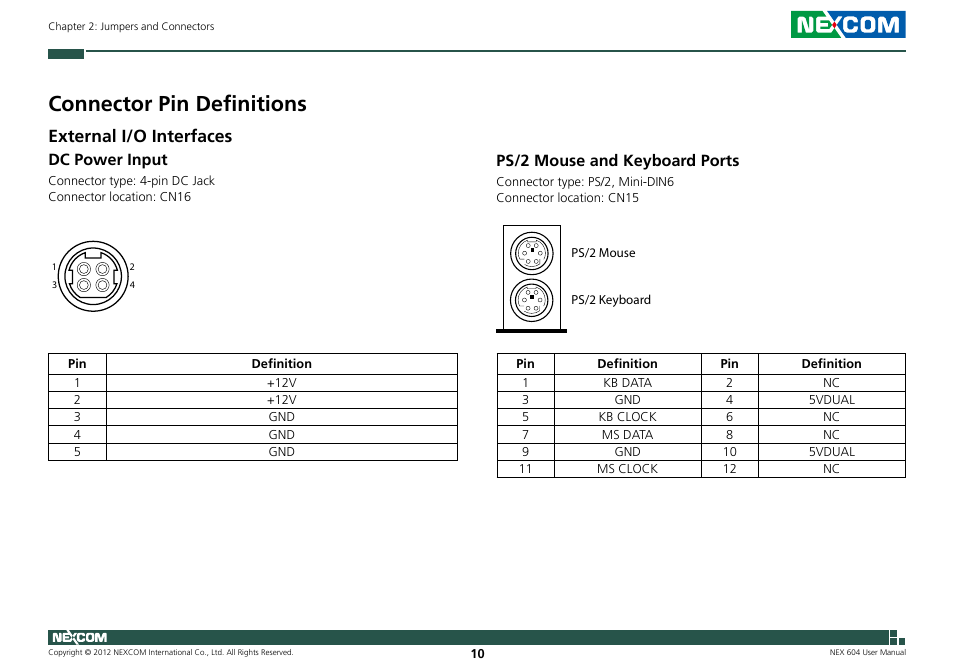This screenshot has height=672, width=954.
Task: Click the 'GND' cell for PS/2 pin 9
Action: pos(627,452)
